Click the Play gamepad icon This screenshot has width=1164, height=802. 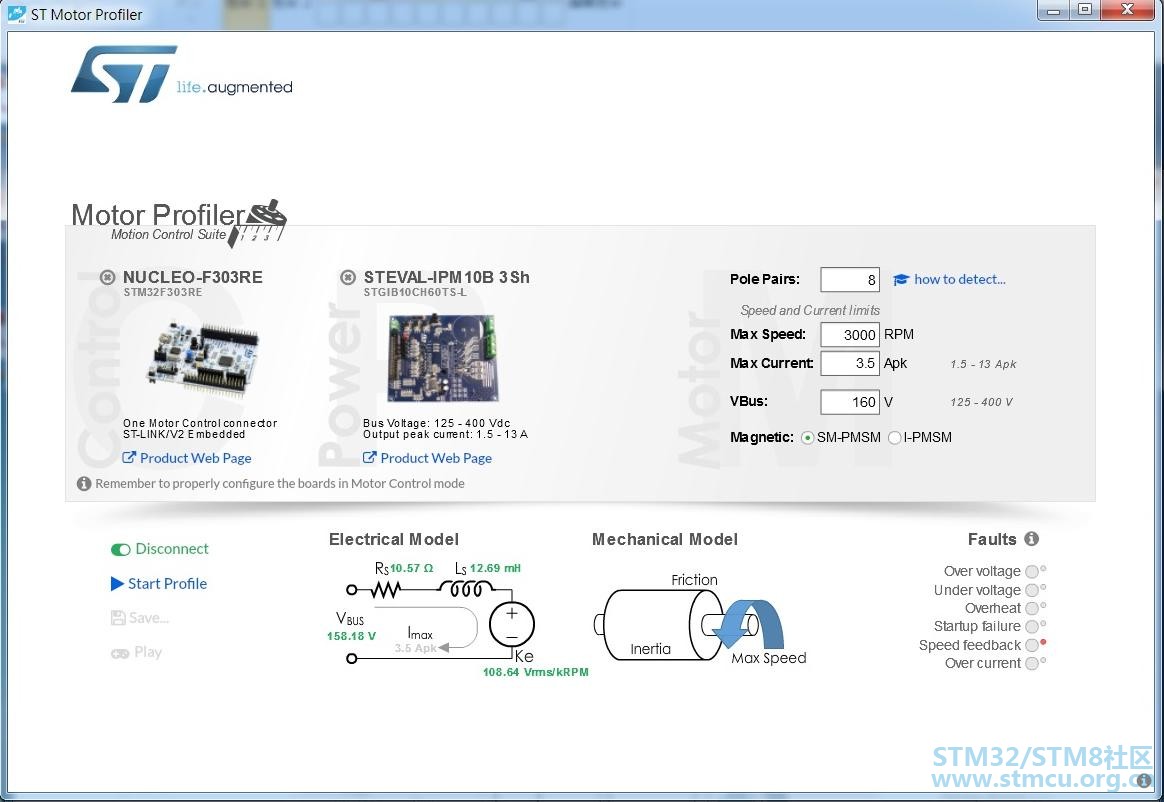click(x=120, y=653)
